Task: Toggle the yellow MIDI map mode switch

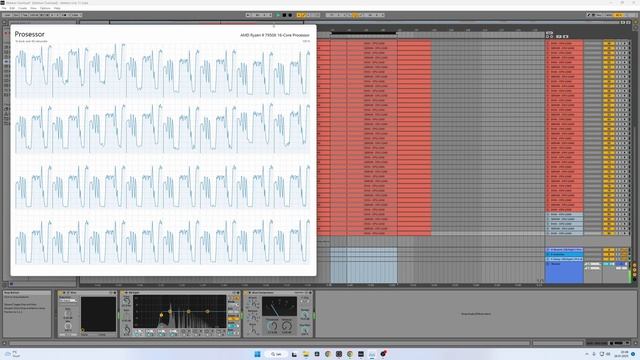Action: (619, 15)
